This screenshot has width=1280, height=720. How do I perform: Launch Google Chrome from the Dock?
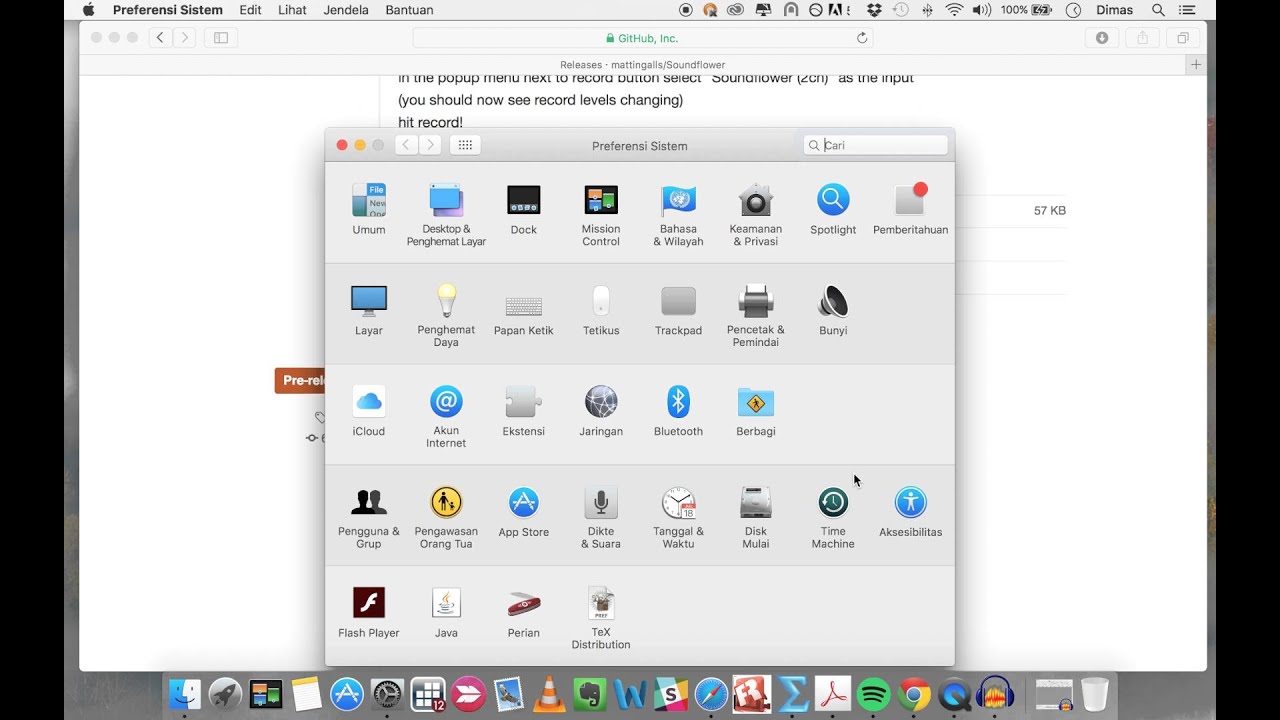click(914, 694)
